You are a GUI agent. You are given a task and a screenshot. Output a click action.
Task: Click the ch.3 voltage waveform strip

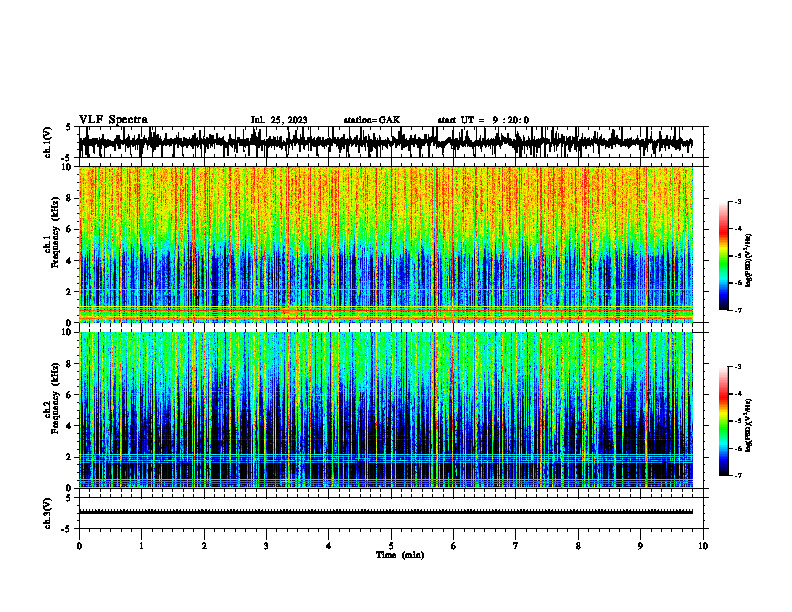[391, 513]
